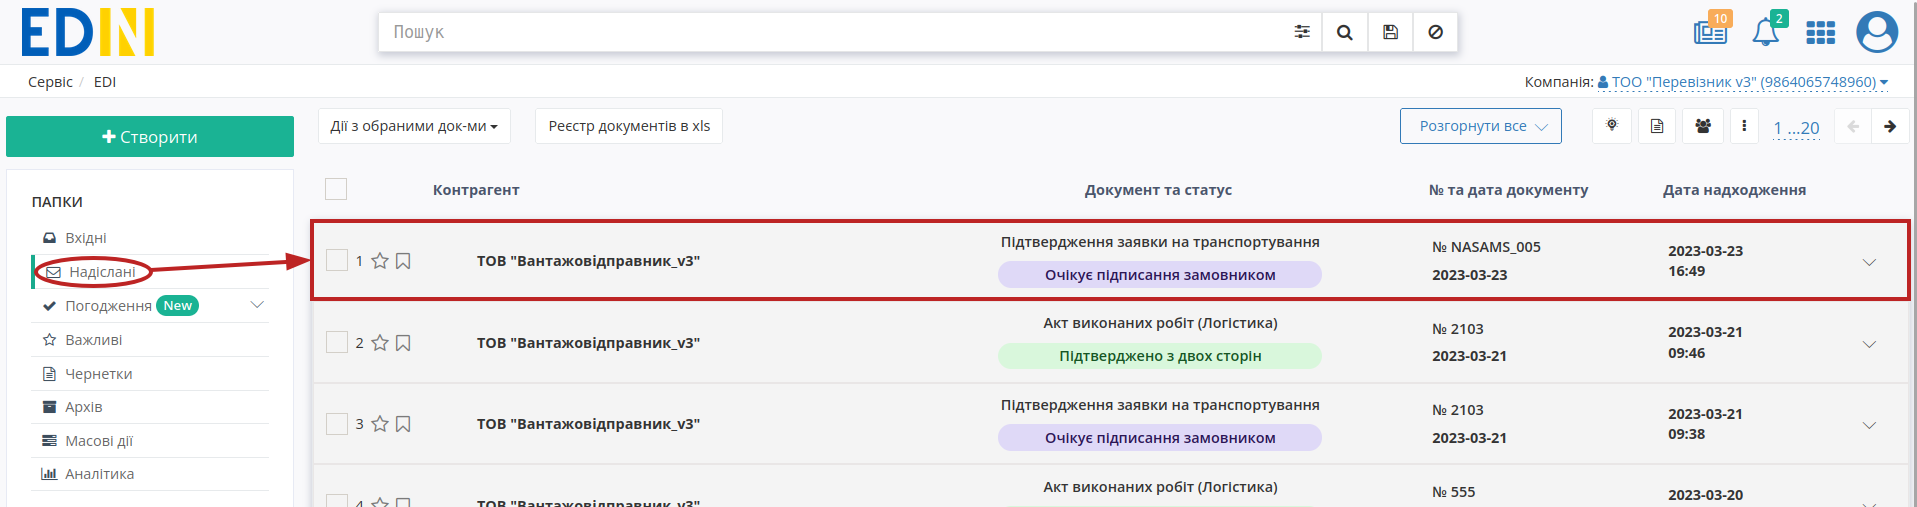Tick checkbox of row 1
The height and width of the screenshot is (507, 1917).
click(x=337, y=261)
